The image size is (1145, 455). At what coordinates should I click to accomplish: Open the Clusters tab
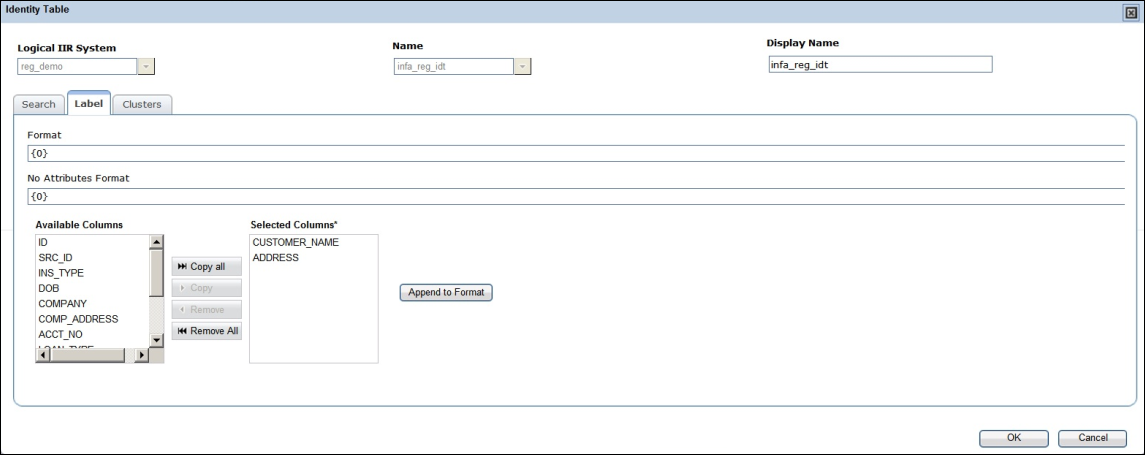(x=142, y=104)
